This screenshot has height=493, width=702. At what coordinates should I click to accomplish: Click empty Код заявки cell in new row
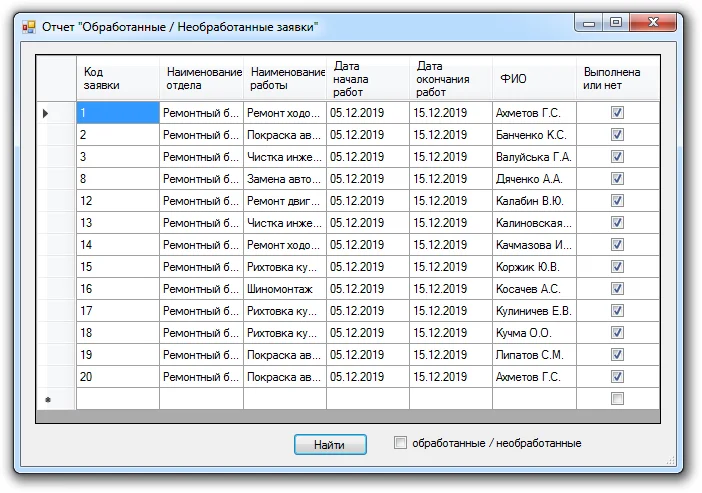pos(118,399)
